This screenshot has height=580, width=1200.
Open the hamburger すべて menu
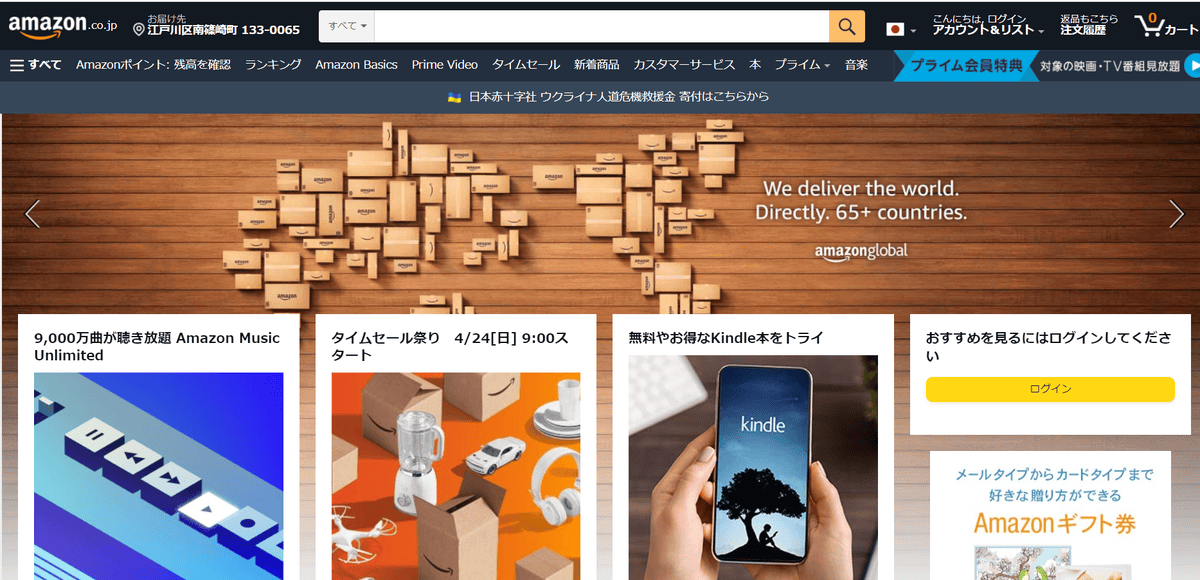click(x=35, y=65)
